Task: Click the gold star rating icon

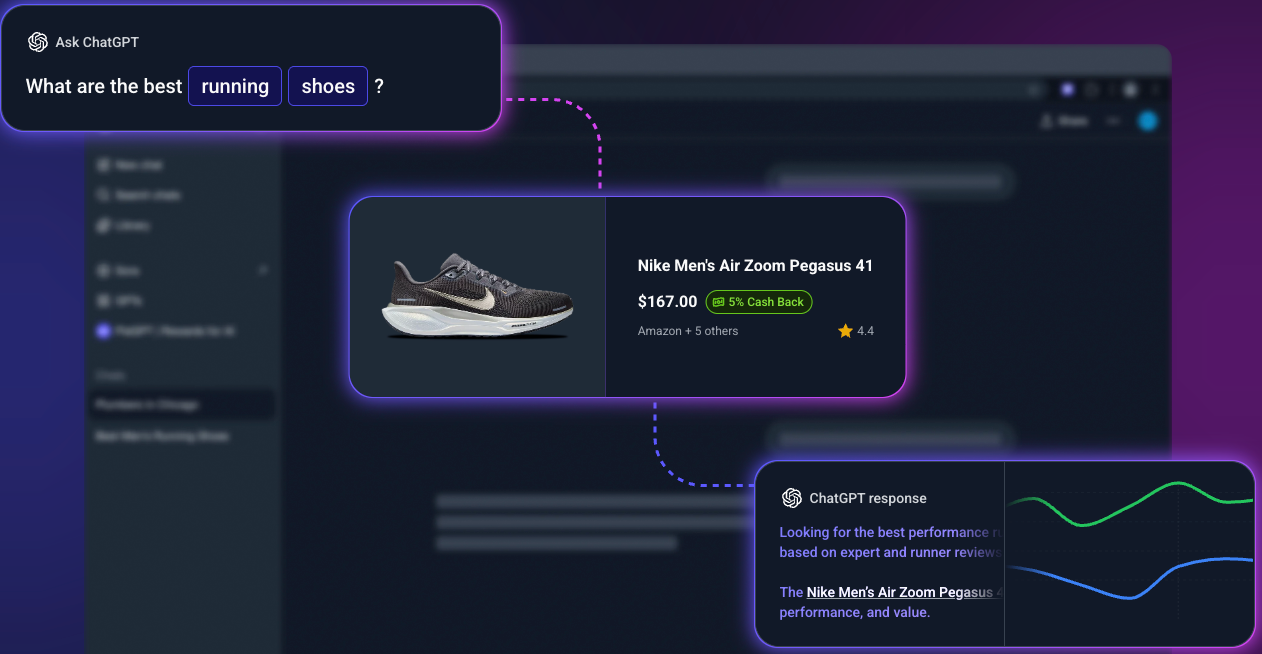Action: pos(845,331)
